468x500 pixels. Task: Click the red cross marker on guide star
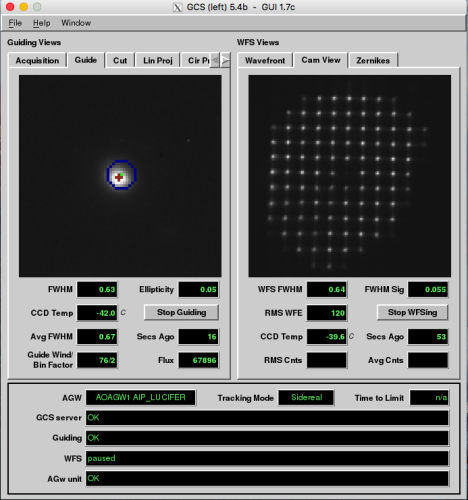click(119, 177)
